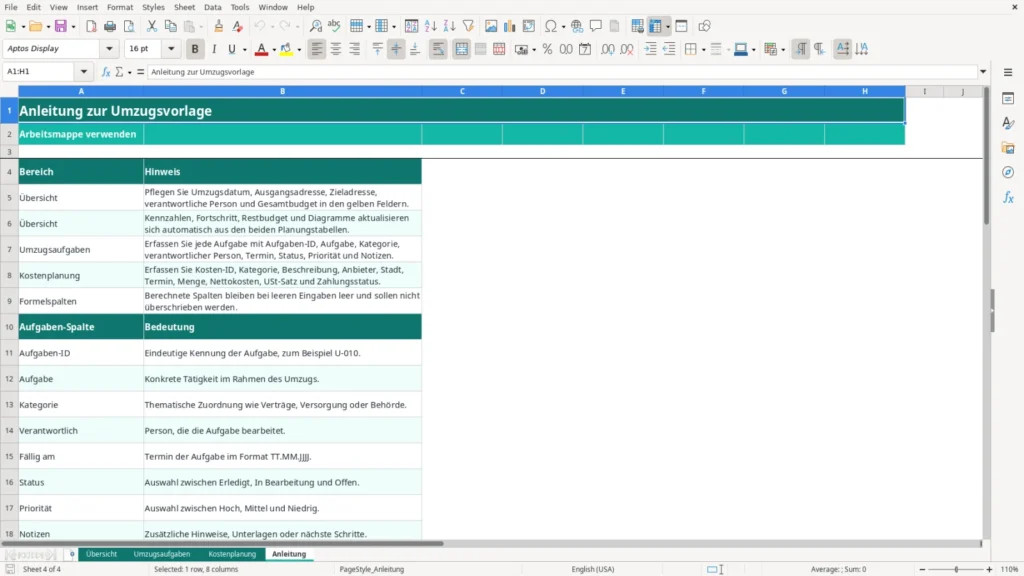Click the Print icon
The height and width of the screenshot is (576, 1024).
point(110,26)
